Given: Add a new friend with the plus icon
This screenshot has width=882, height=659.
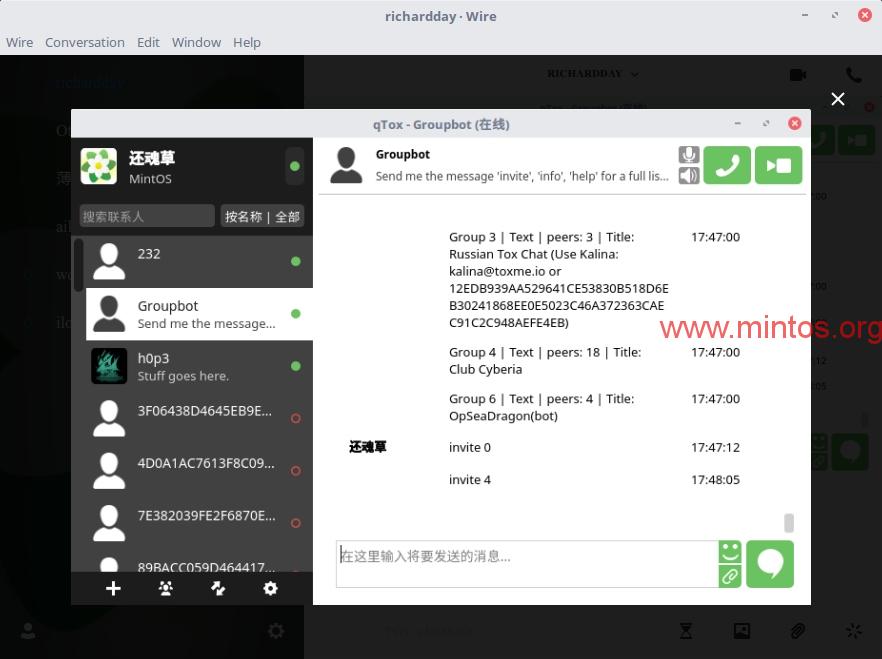Looking at the screenshot, I should pyautogui.click(x=113, y=589).
